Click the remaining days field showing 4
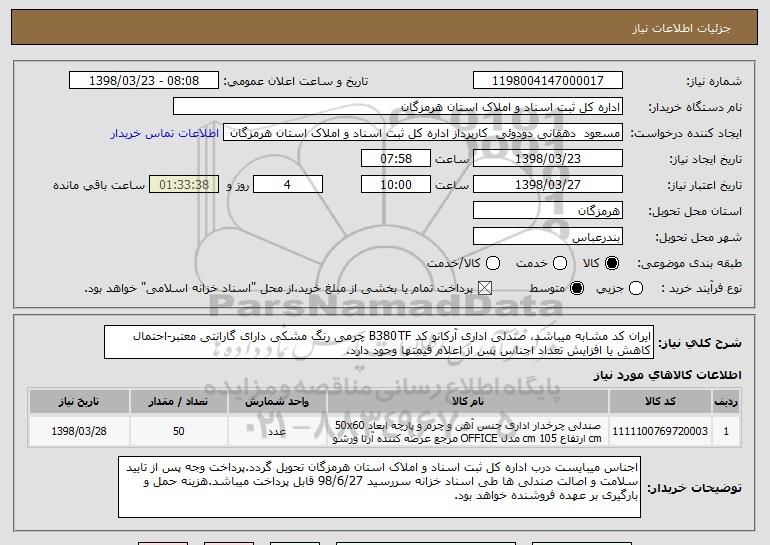 (288, 185)
